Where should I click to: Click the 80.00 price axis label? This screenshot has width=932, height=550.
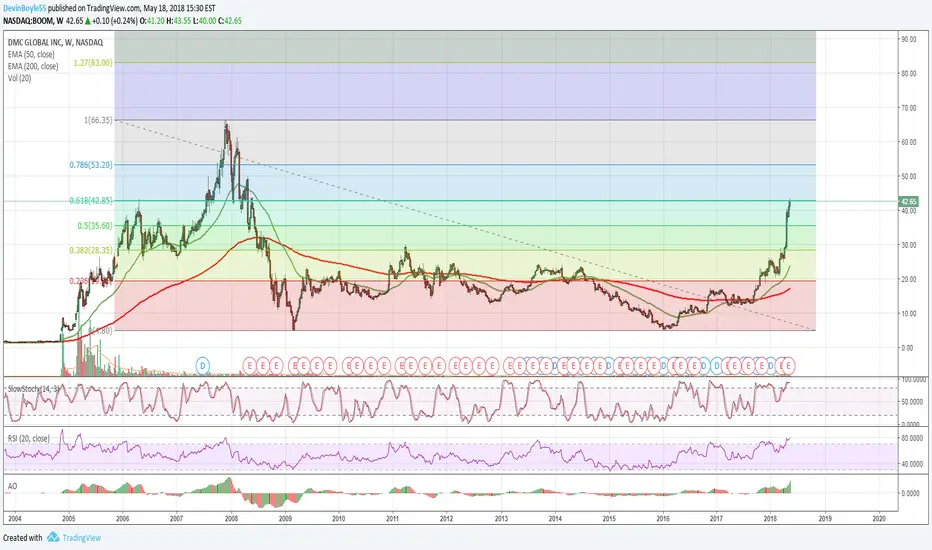point(909,74)
